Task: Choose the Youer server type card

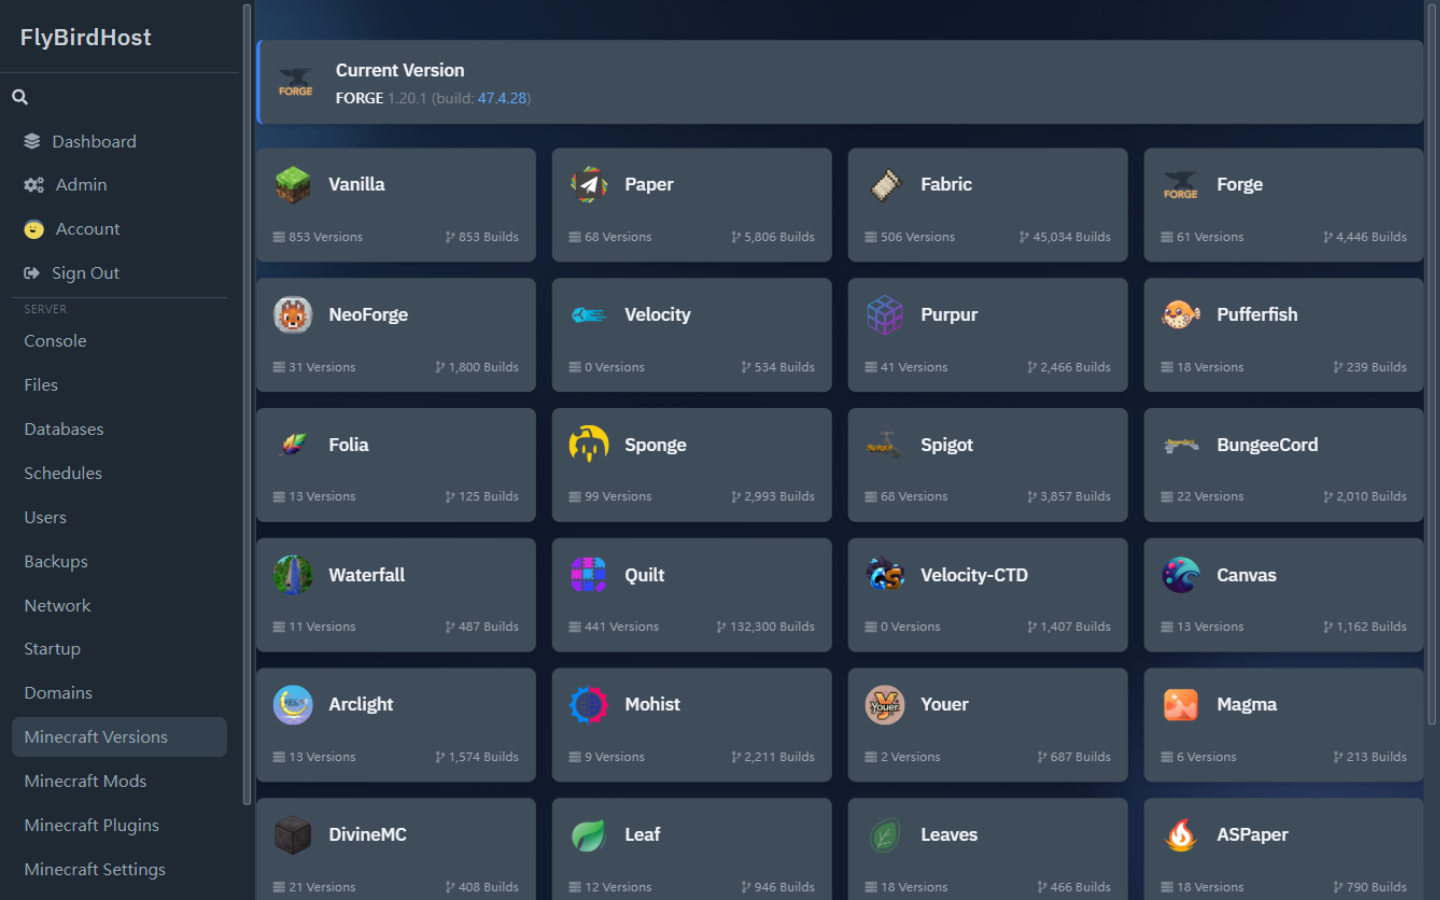Action: (x=987, y=725)
